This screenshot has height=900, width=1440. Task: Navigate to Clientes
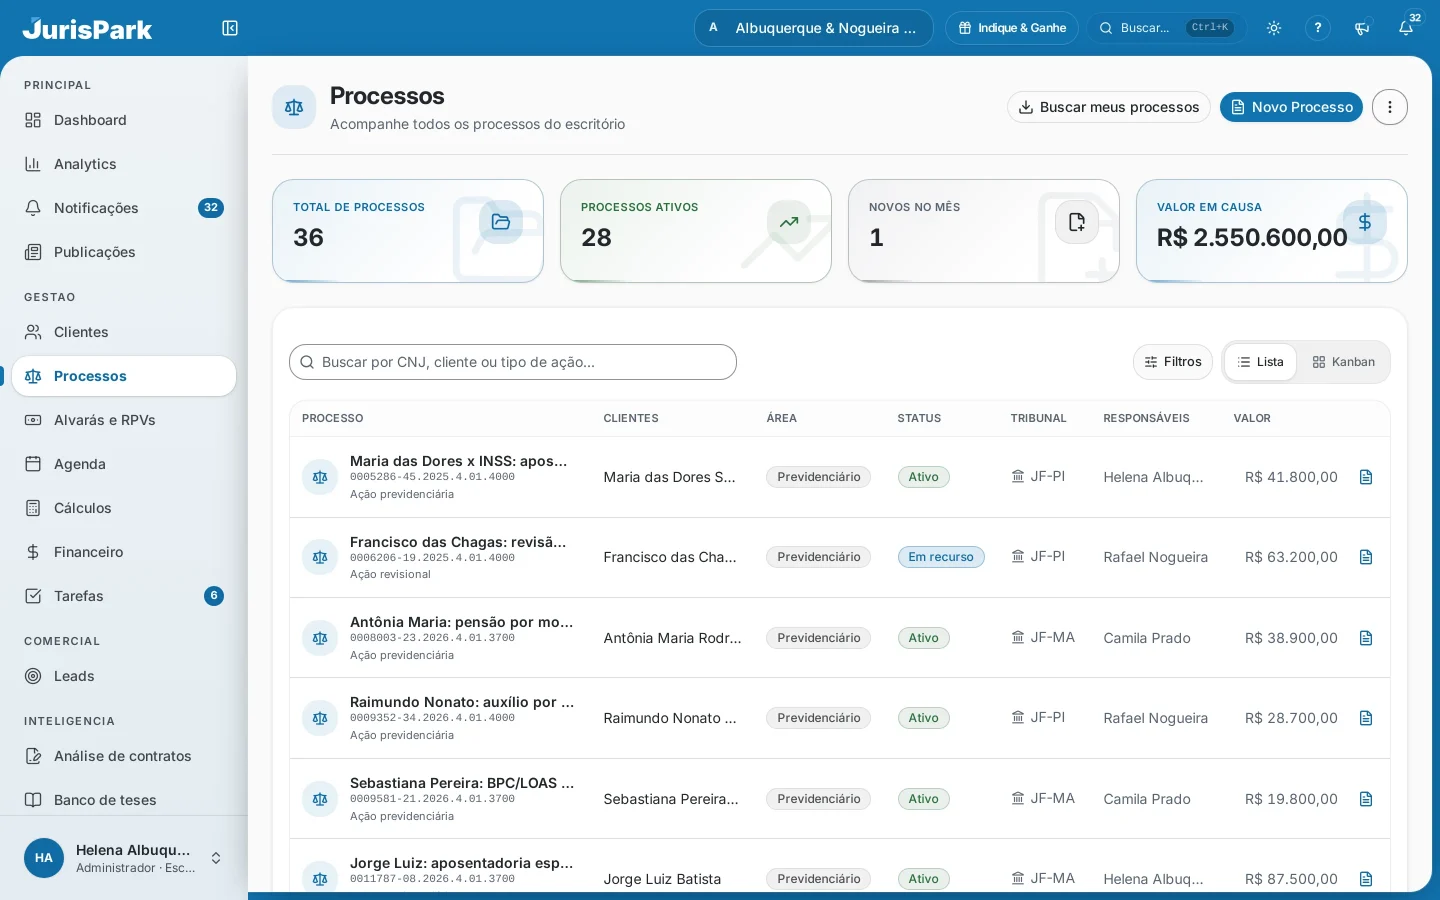coord(124,332)
